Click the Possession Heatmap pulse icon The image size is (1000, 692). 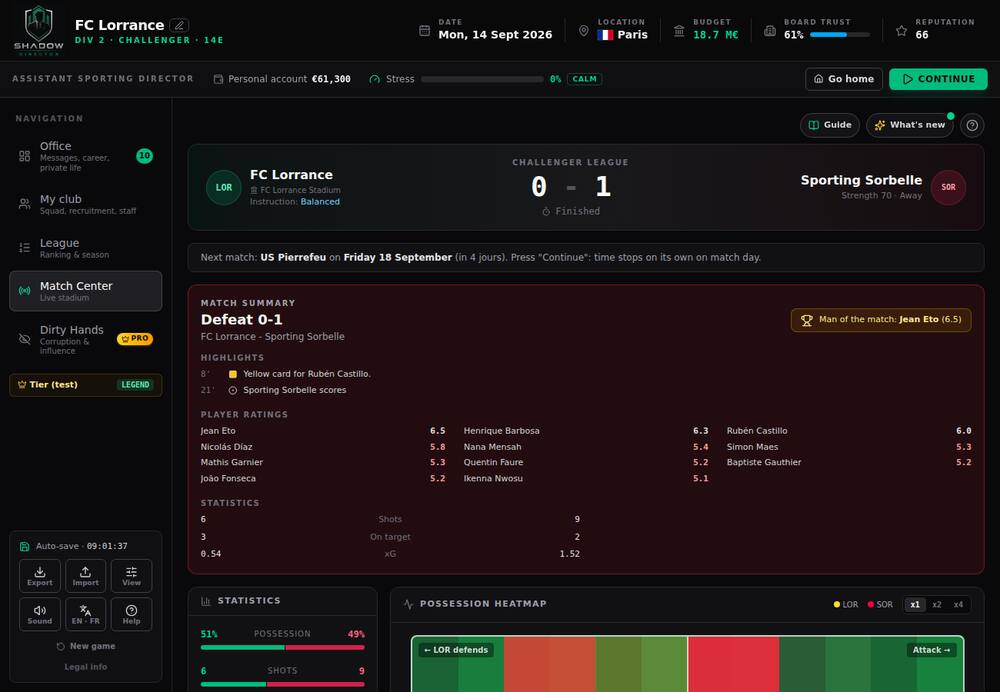[408, 604]
